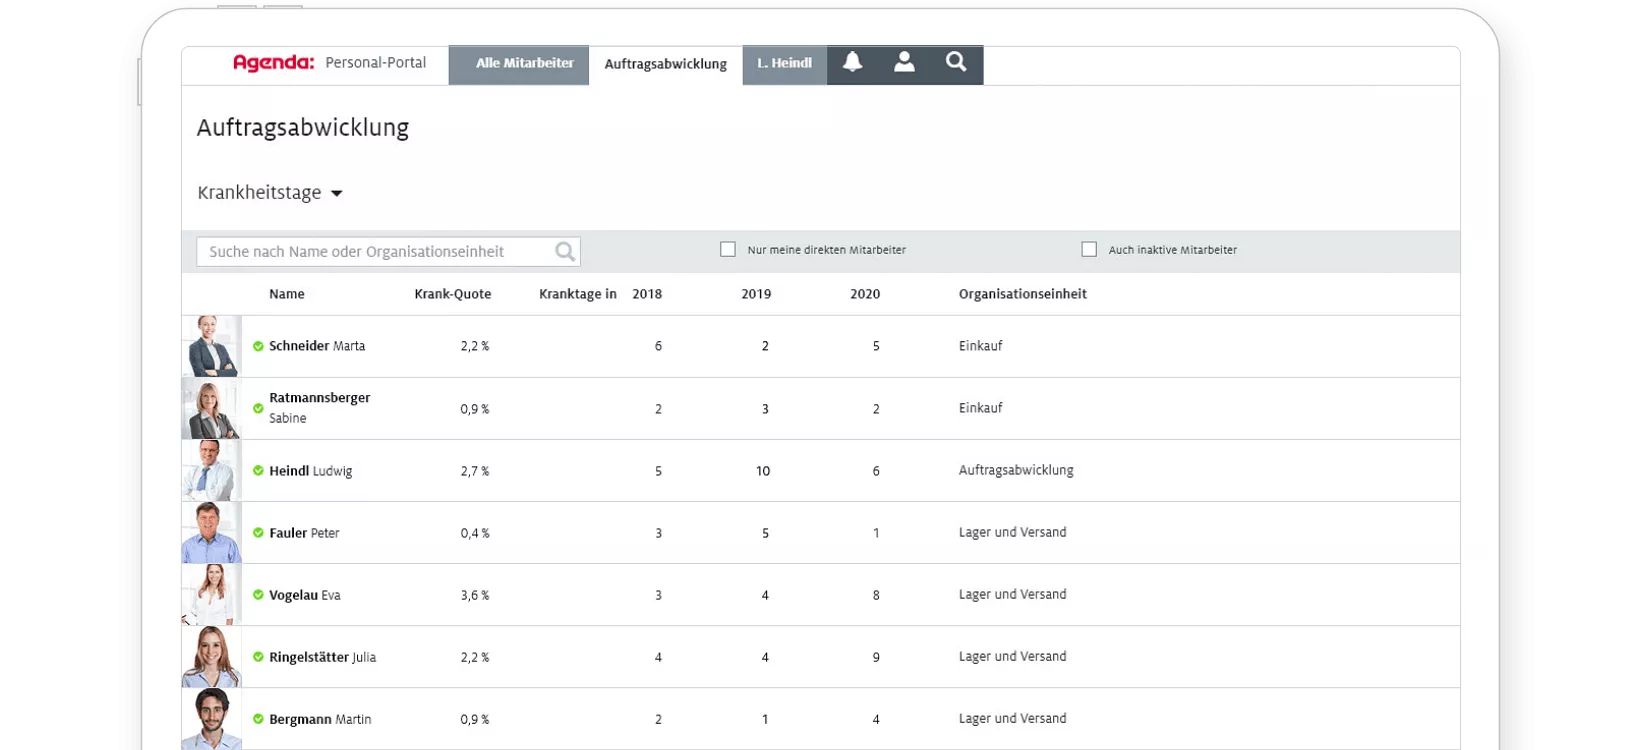
Task: Click green status icon beside Bergmann Martin
Action: coord(258,719)
